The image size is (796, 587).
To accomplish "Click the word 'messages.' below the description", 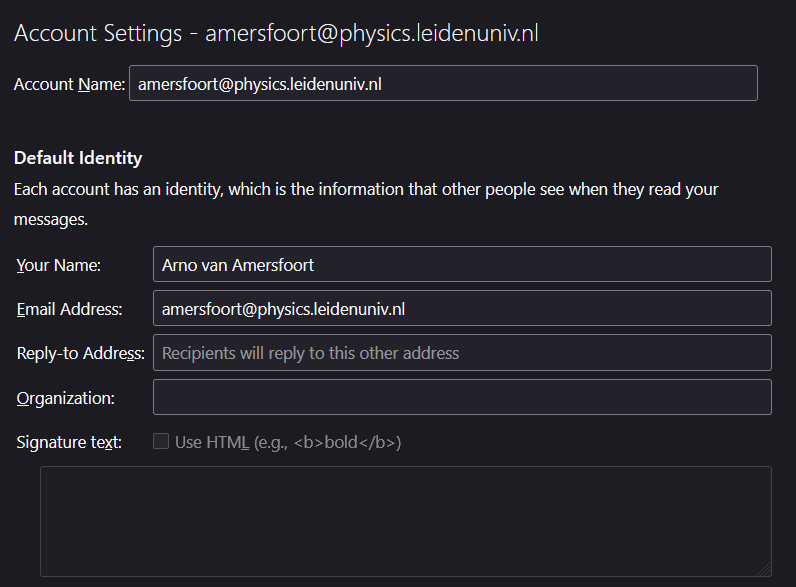I will [51, 218].
